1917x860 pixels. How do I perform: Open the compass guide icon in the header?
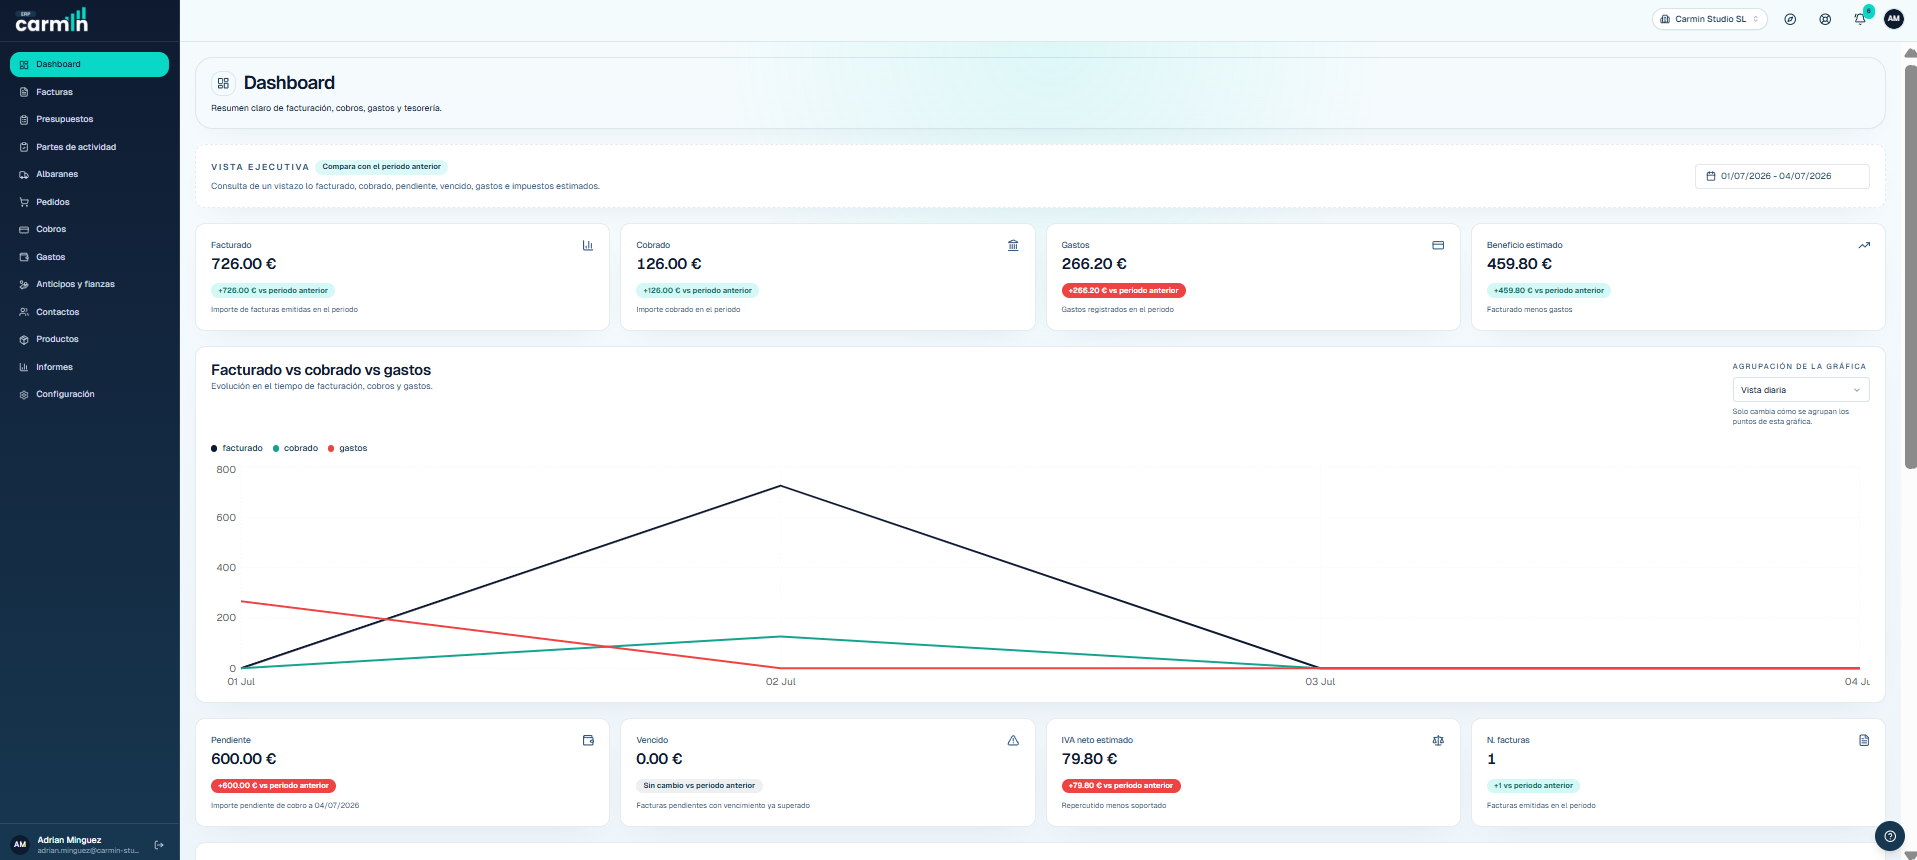[1790, 19]
